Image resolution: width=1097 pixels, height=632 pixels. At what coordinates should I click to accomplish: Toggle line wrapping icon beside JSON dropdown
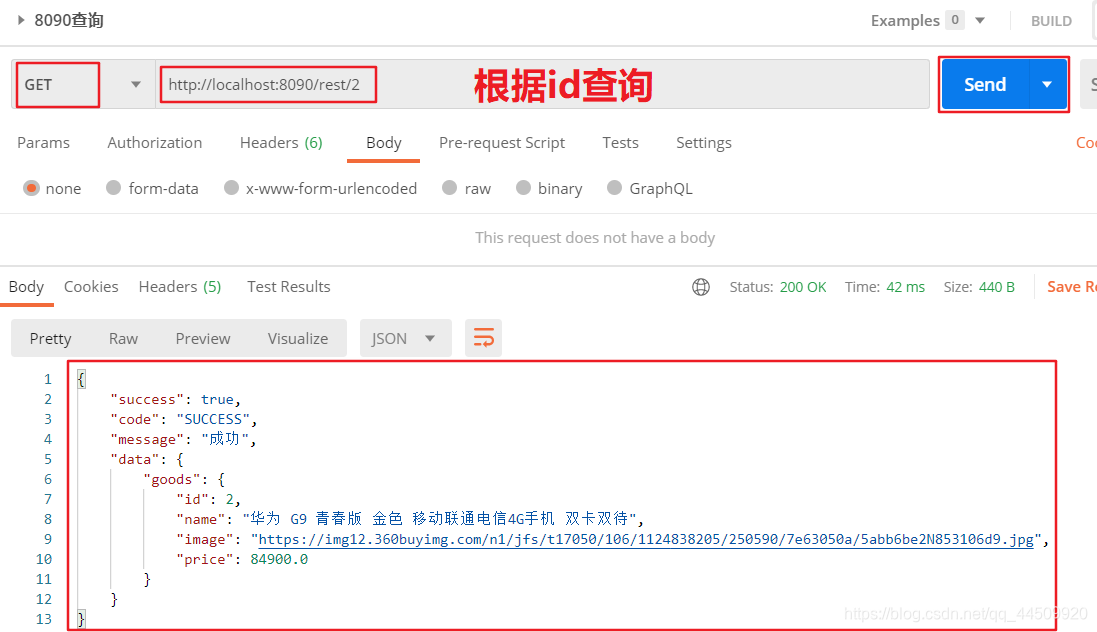483,338
